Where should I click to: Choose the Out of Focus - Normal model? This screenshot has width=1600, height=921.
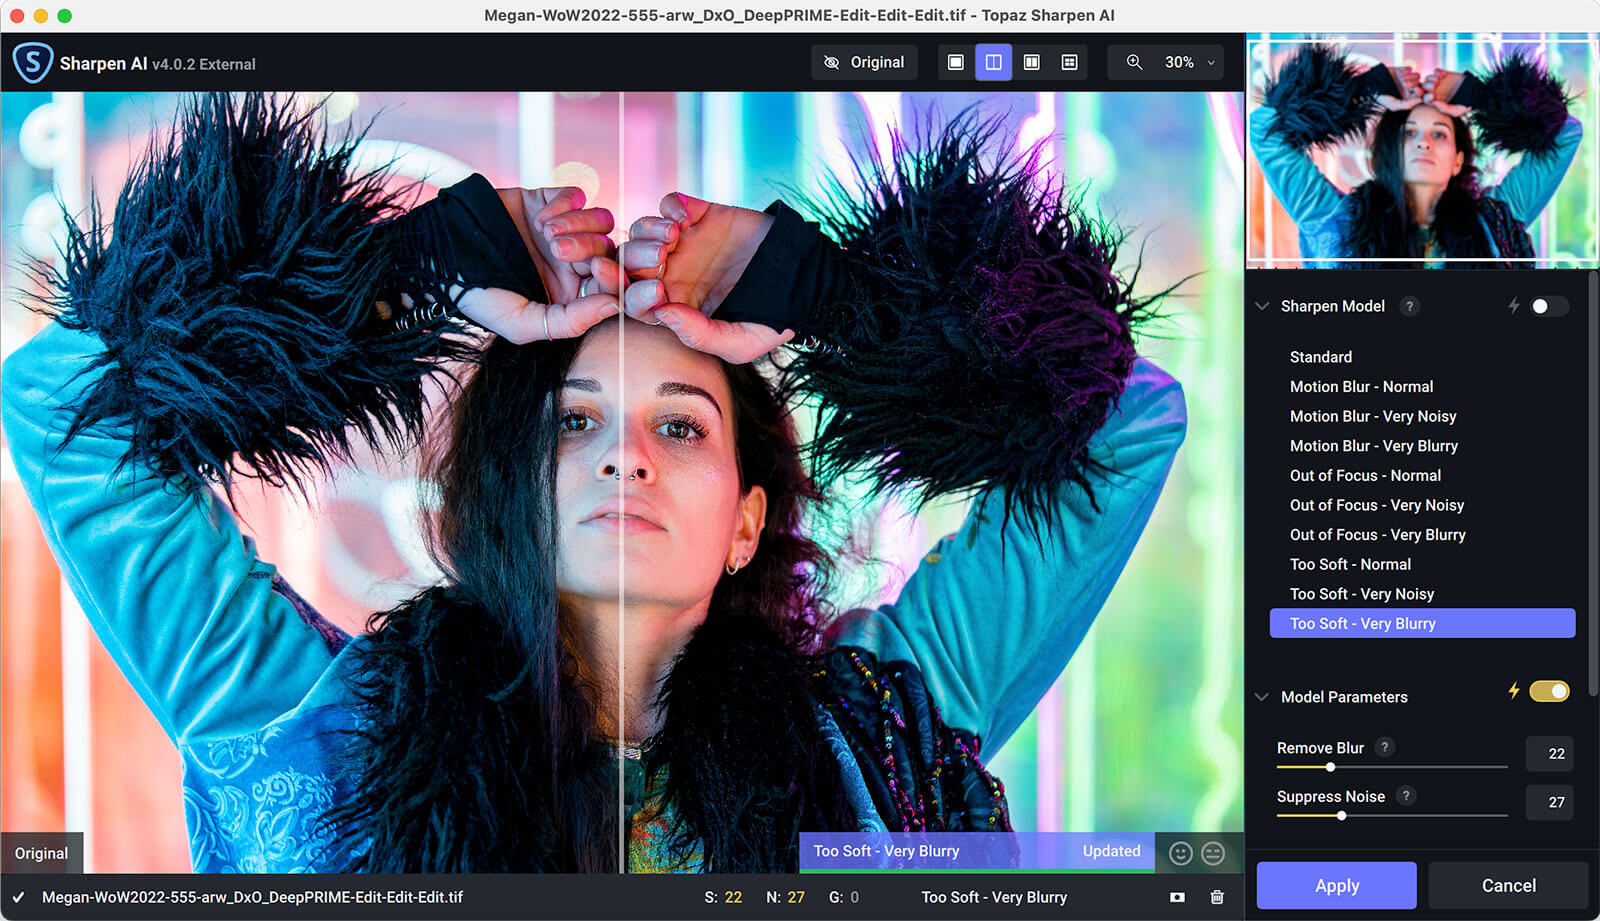(x=1365, y=475)
